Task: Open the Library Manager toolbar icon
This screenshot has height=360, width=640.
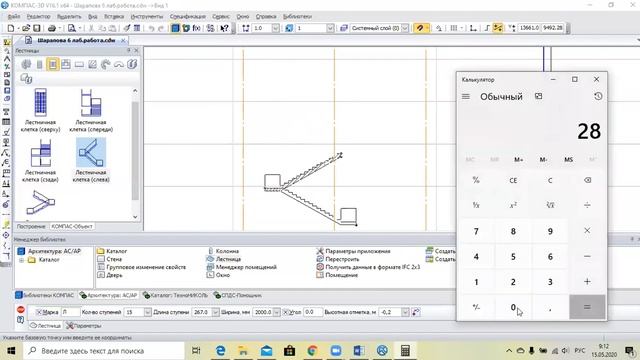Action: point(175,28)
